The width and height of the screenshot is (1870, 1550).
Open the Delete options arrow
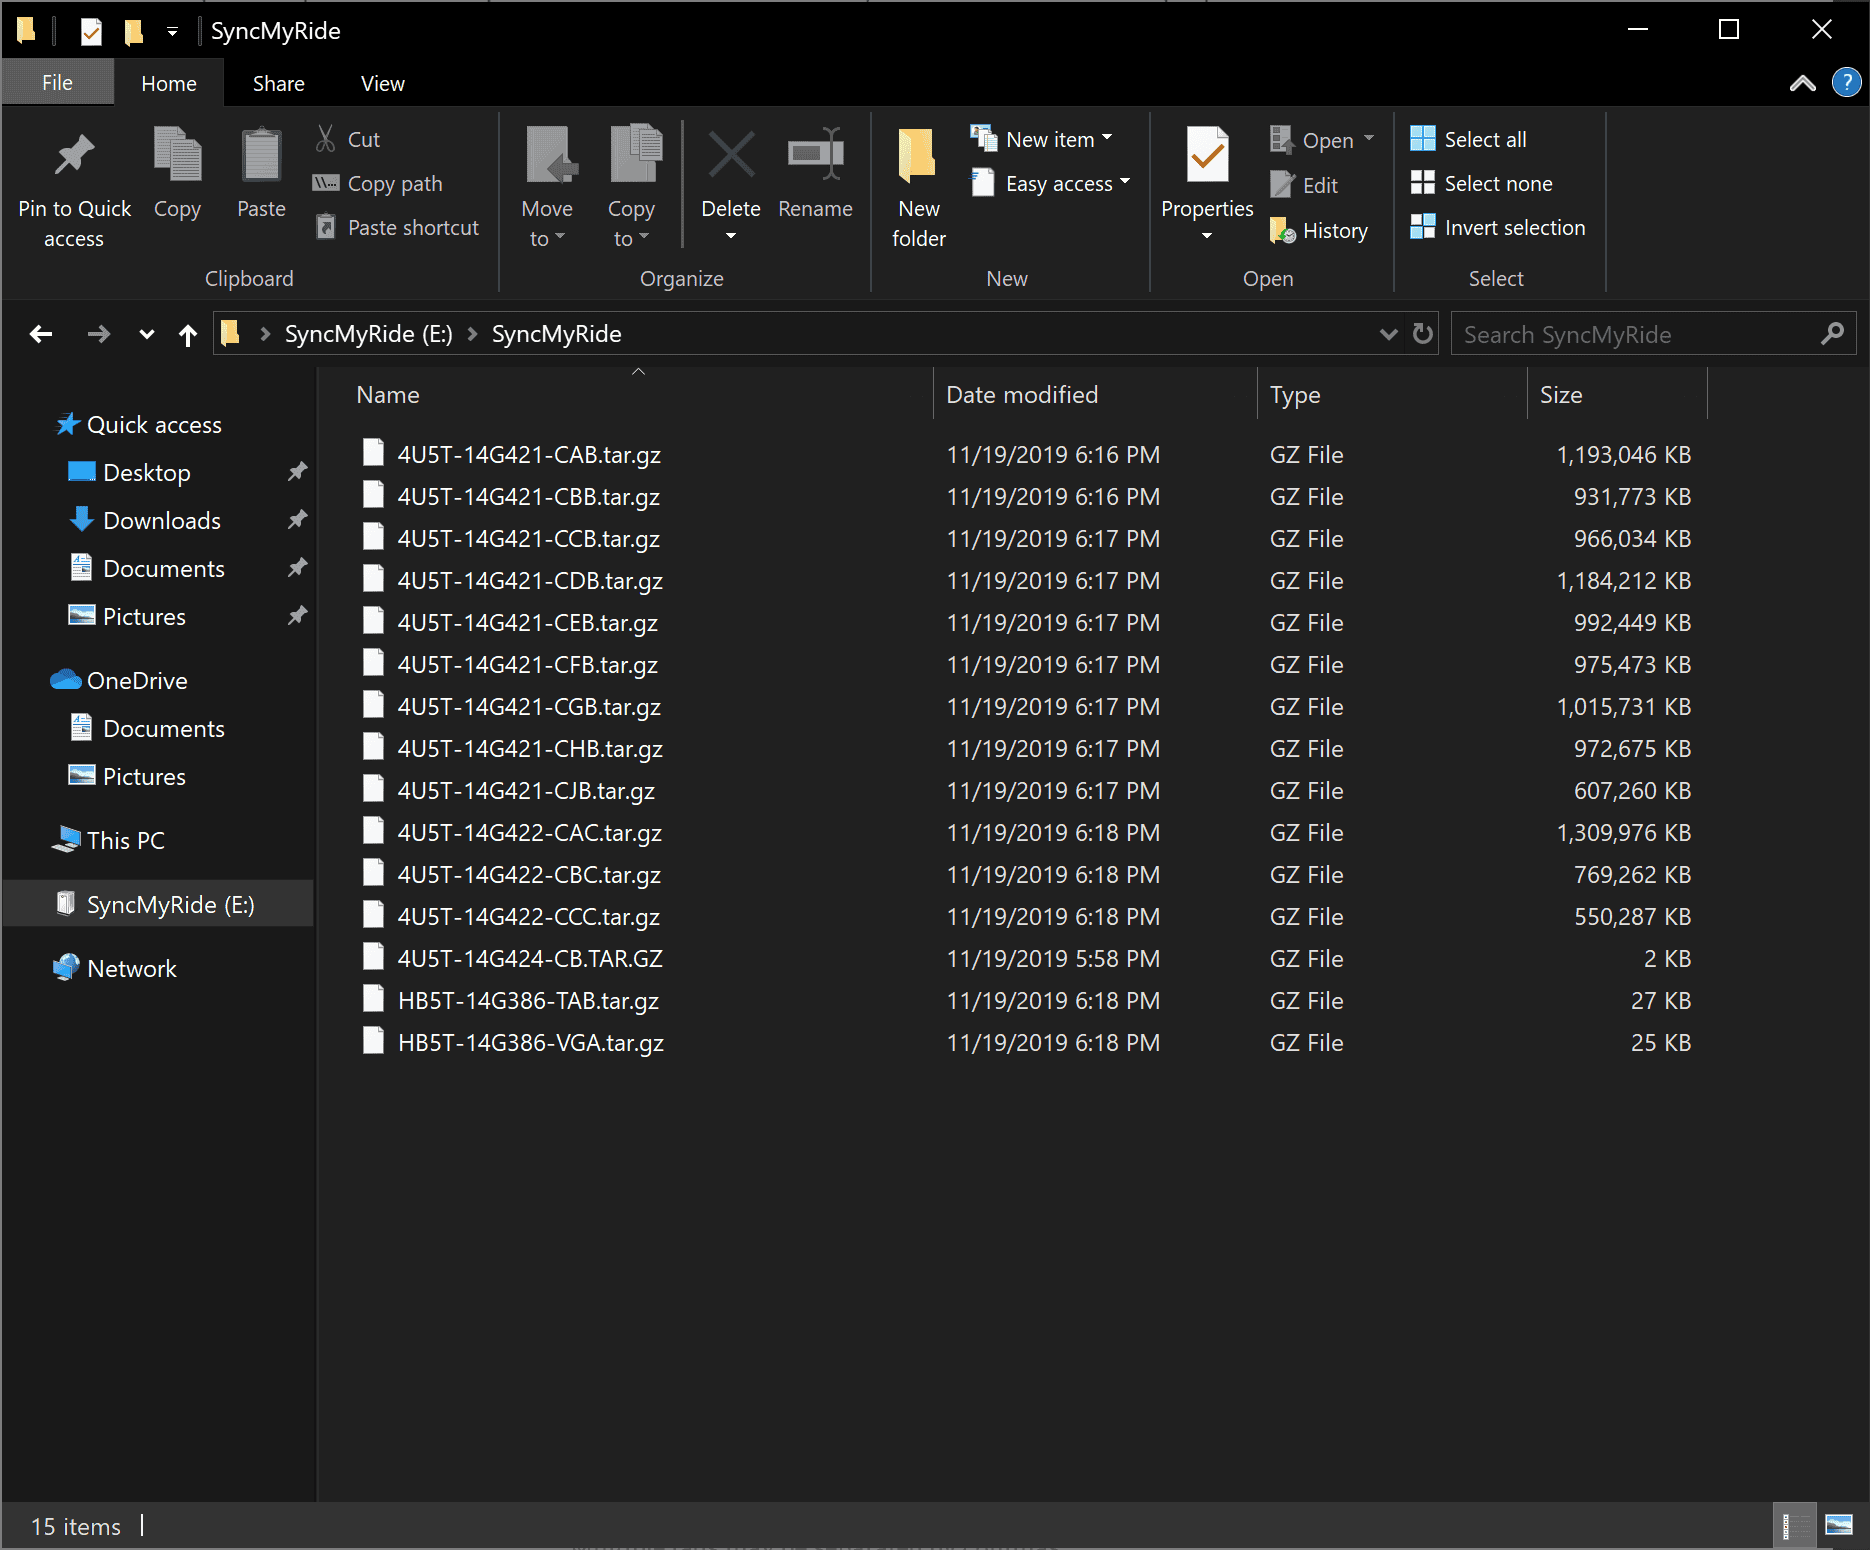731,236
